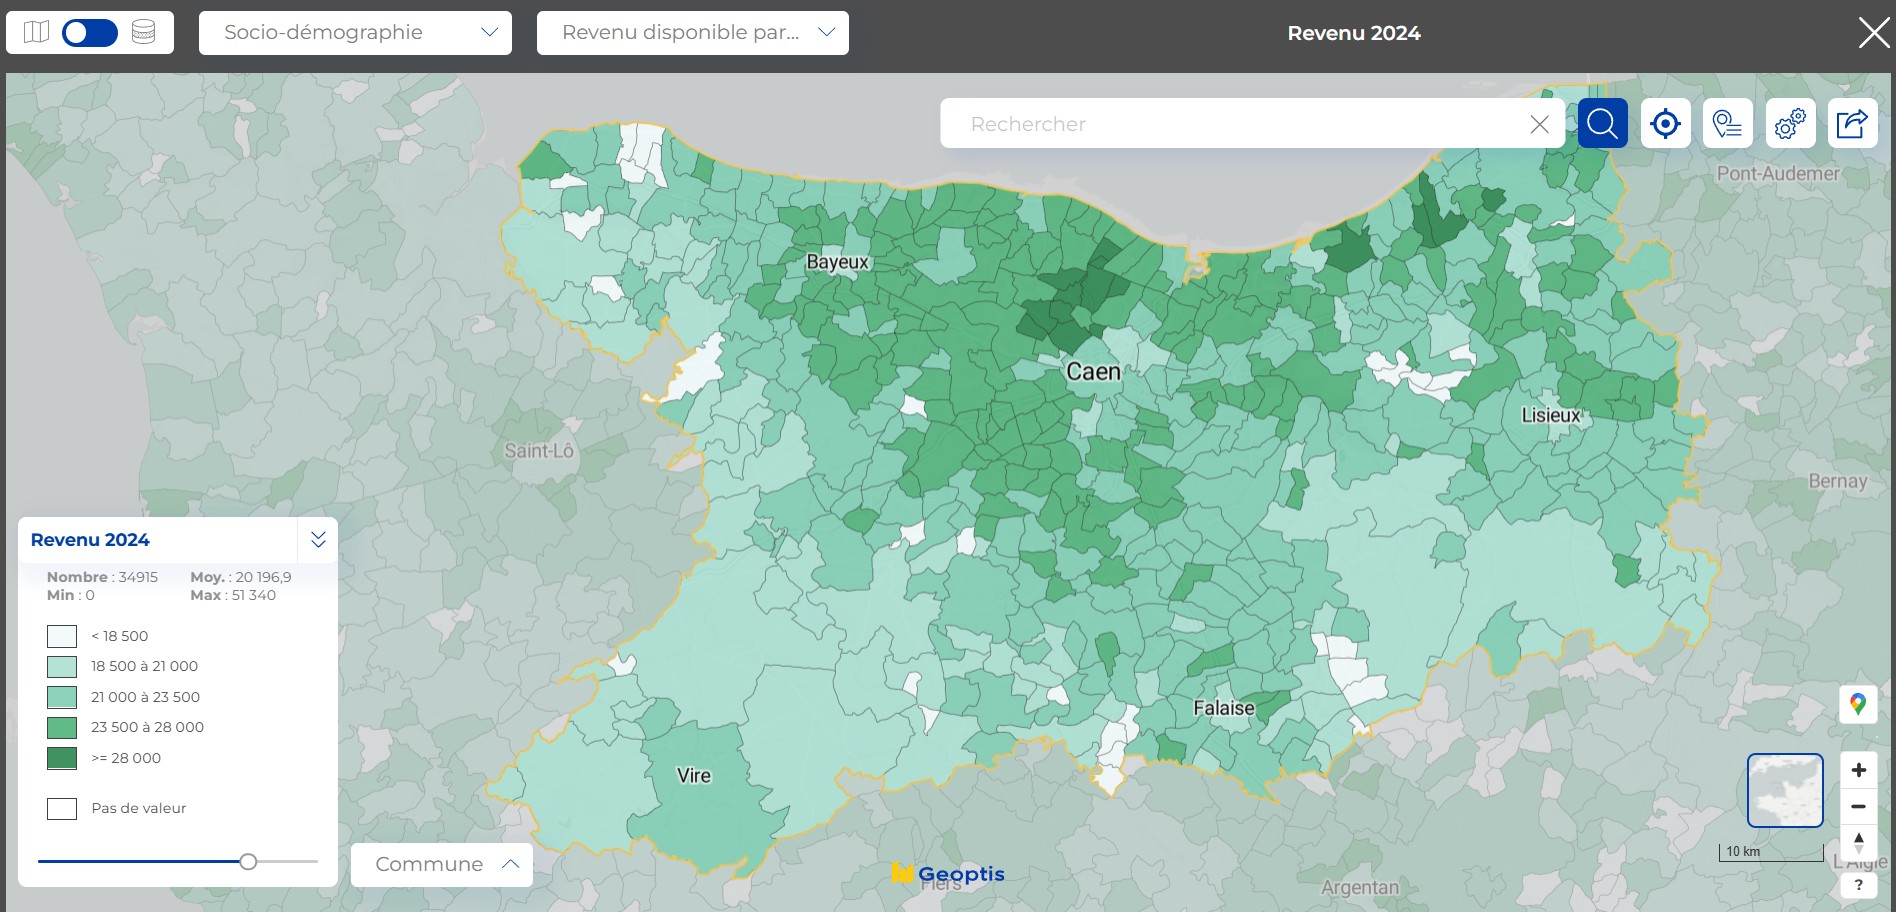Click the overview minimap thumbnail
This screenshot has height=912, width=1896.
coord(1785,790)
